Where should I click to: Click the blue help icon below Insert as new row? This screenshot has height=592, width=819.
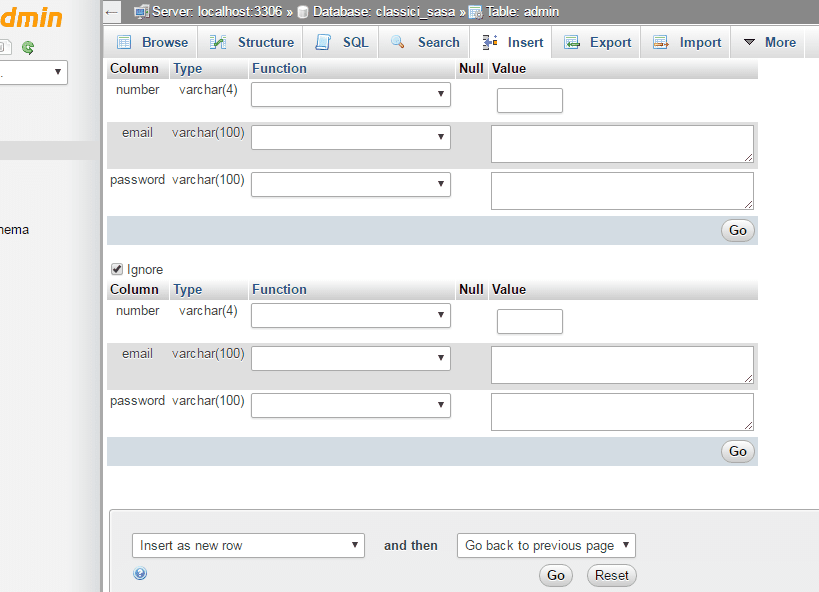[x=140, y=574]
